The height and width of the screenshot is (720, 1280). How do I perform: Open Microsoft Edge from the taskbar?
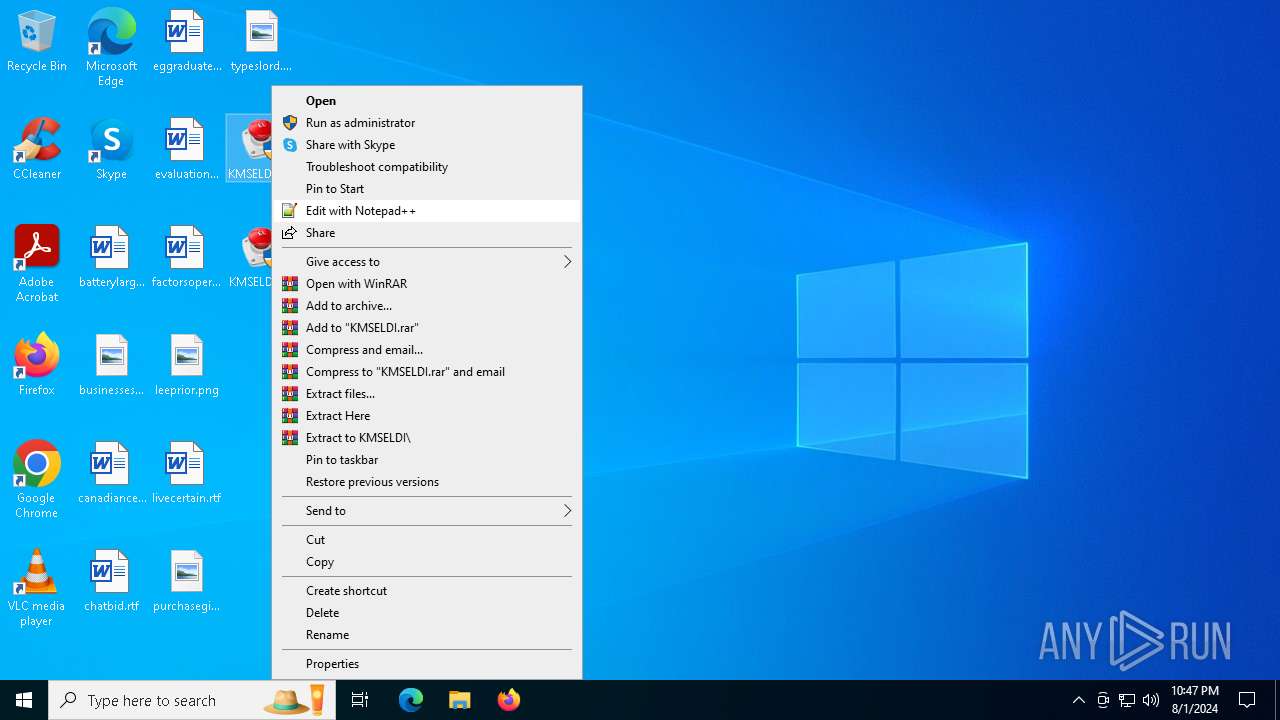(411, 700)
